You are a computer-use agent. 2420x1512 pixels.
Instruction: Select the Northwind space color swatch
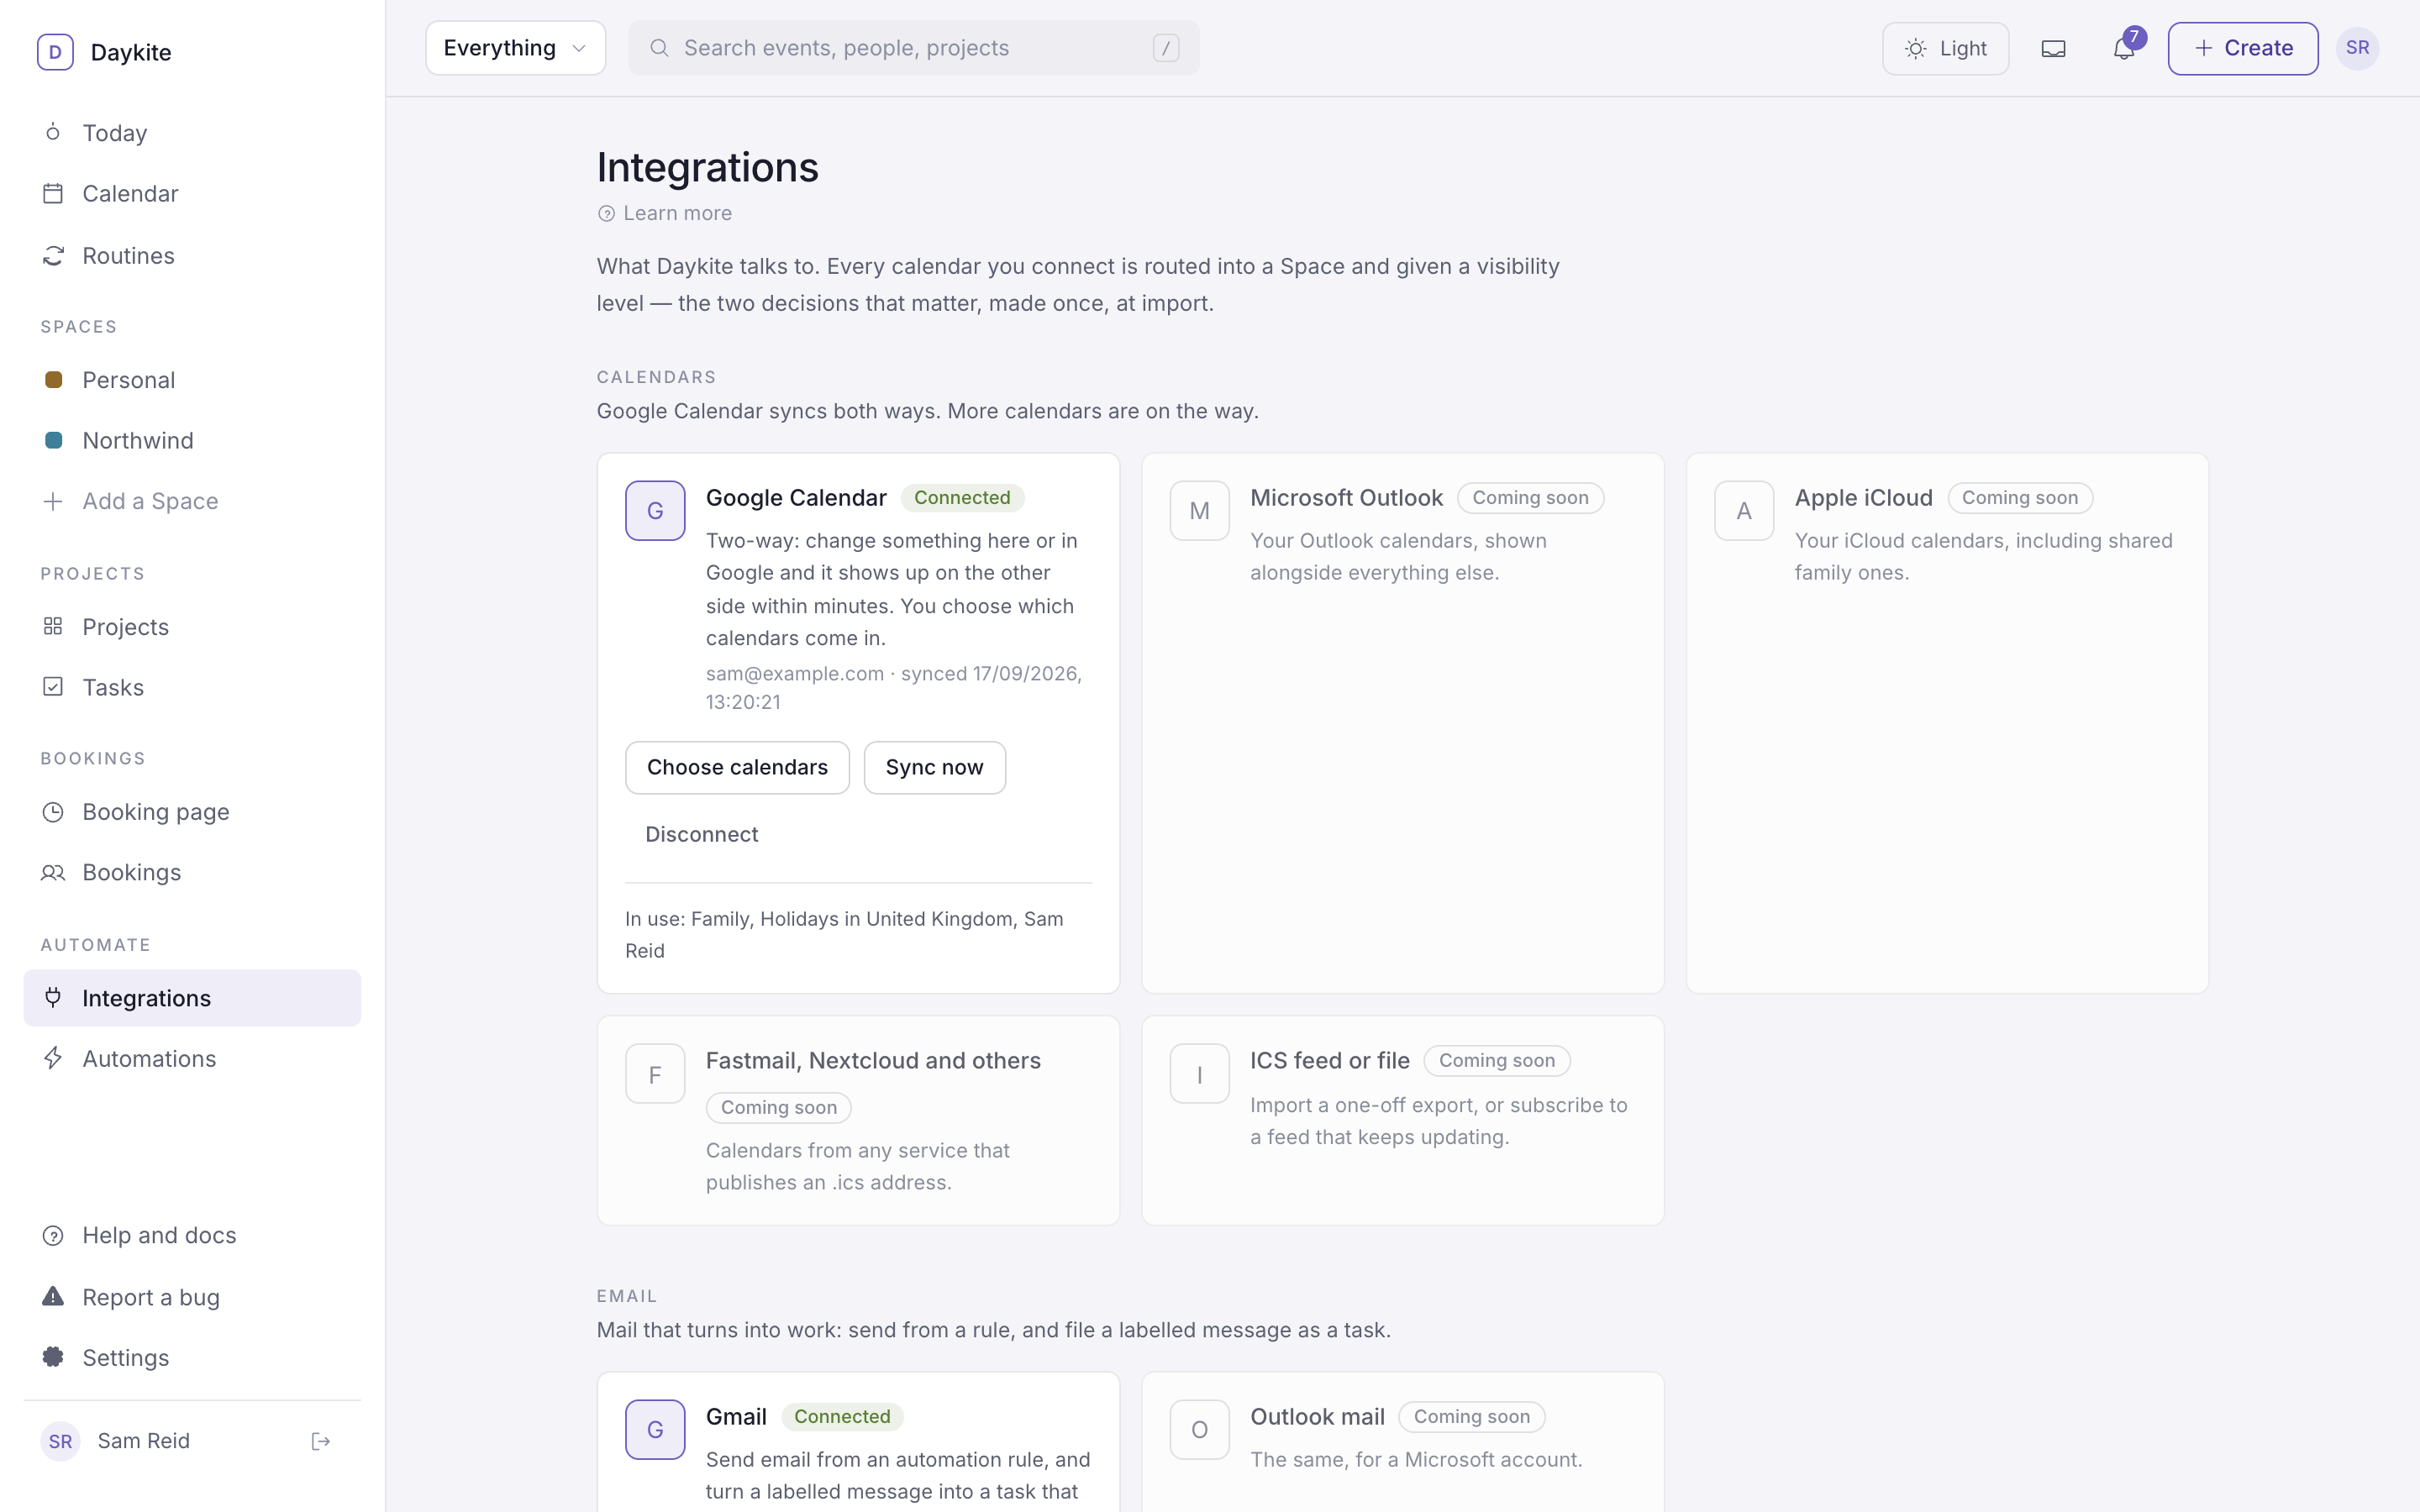54,441
